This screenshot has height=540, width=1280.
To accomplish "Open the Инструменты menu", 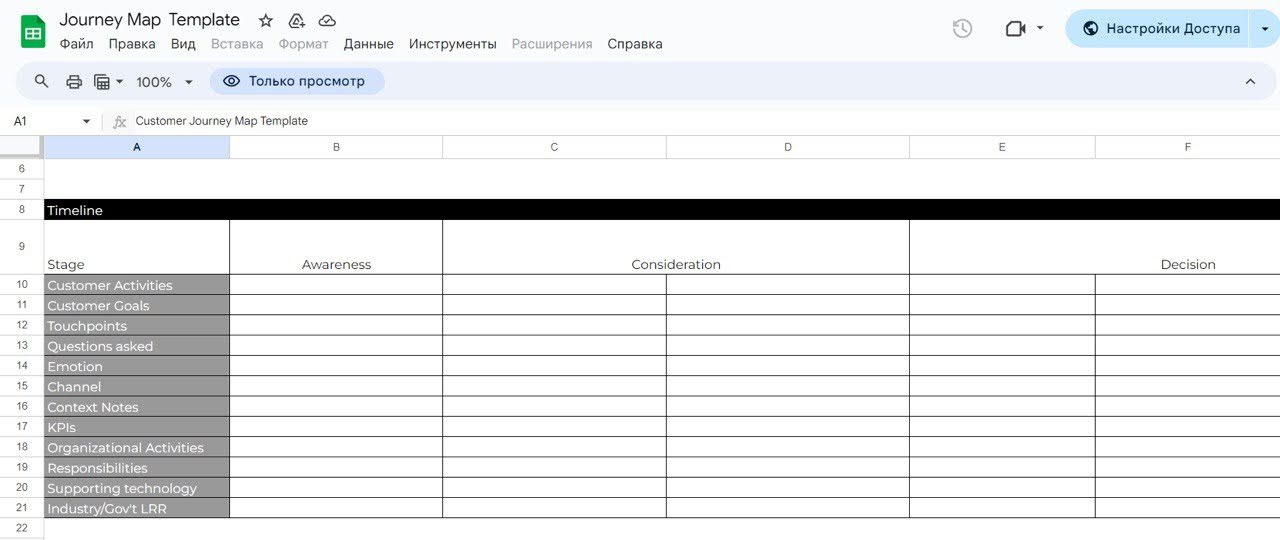I will pos(453,44).
